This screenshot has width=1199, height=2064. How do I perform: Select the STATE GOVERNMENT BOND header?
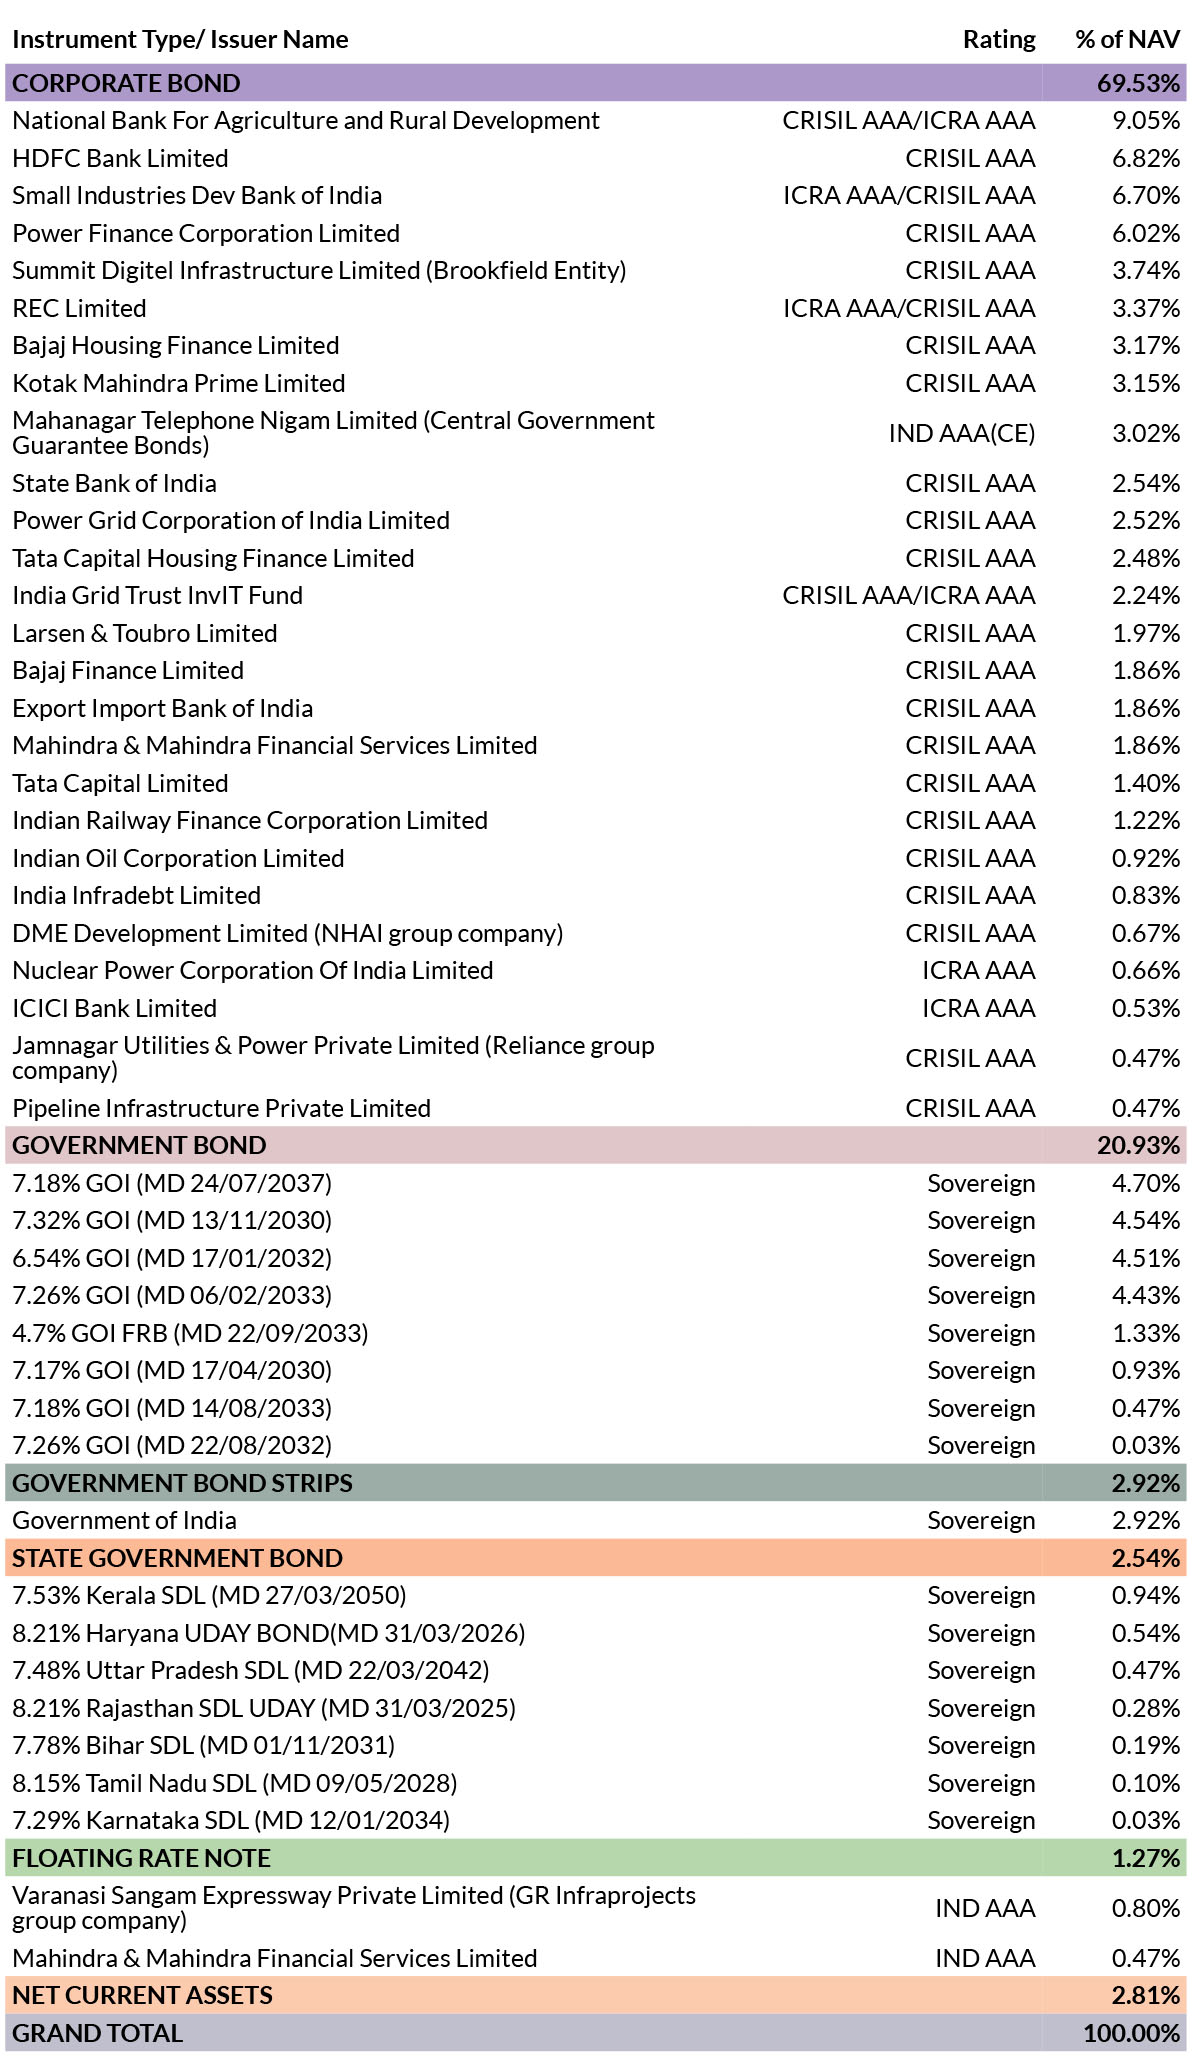pos(596,1558)
